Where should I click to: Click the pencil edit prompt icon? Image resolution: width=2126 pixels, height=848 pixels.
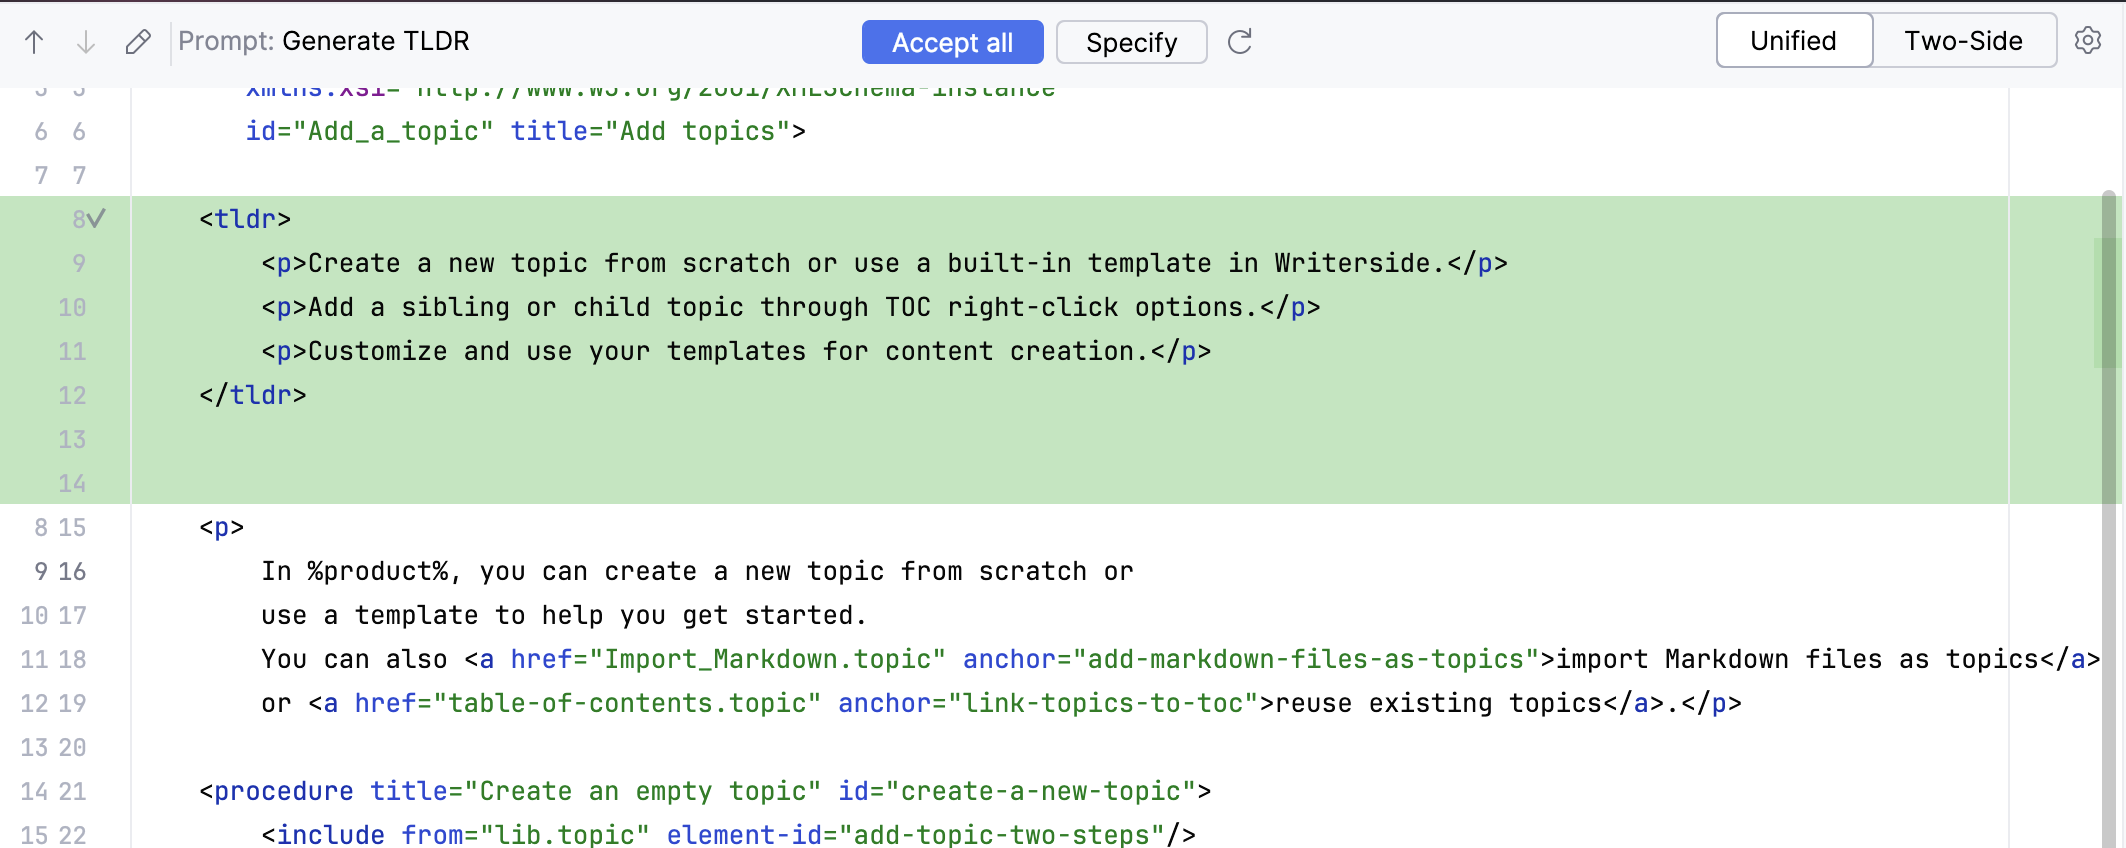point(138,42)
